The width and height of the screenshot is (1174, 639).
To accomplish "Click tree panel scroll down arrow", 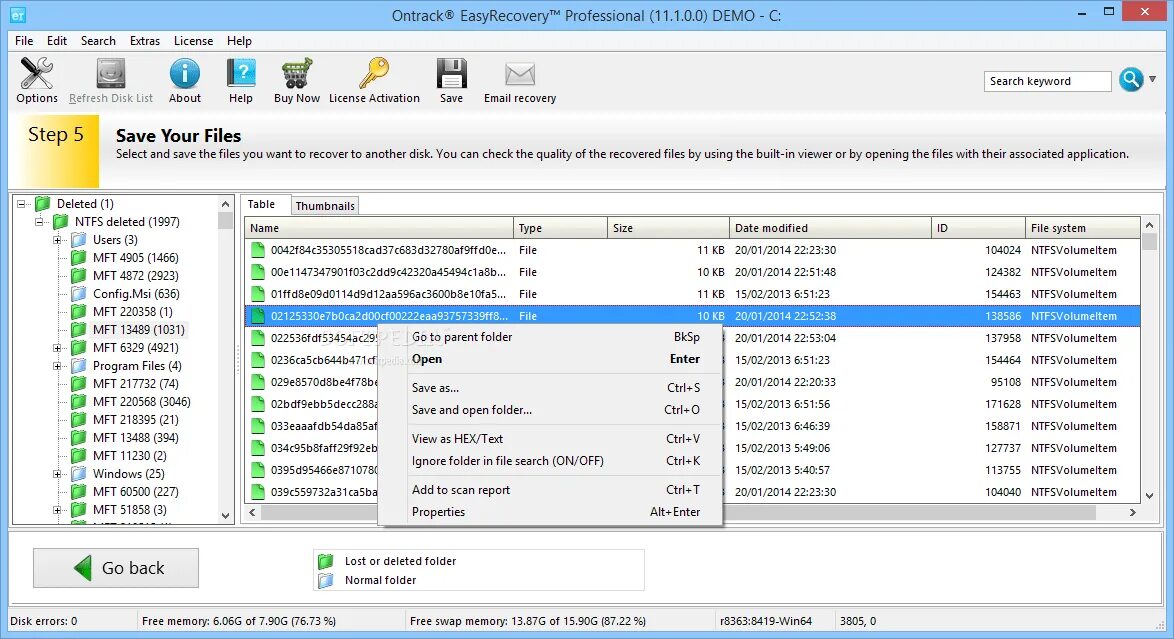I will 225,515.
